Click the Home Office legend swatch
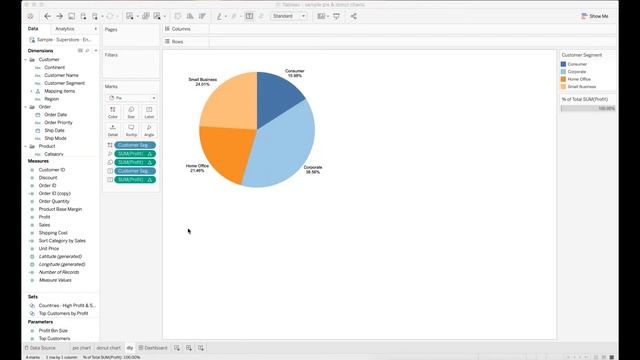 point(563,79)
